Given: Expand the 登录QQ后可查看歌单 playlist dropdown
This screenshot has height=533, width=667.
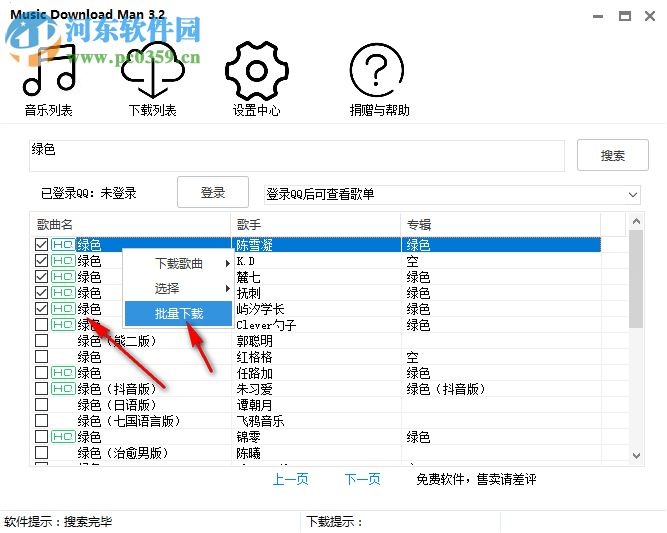Looking at the screenshot, I should (x=633, y=195).
